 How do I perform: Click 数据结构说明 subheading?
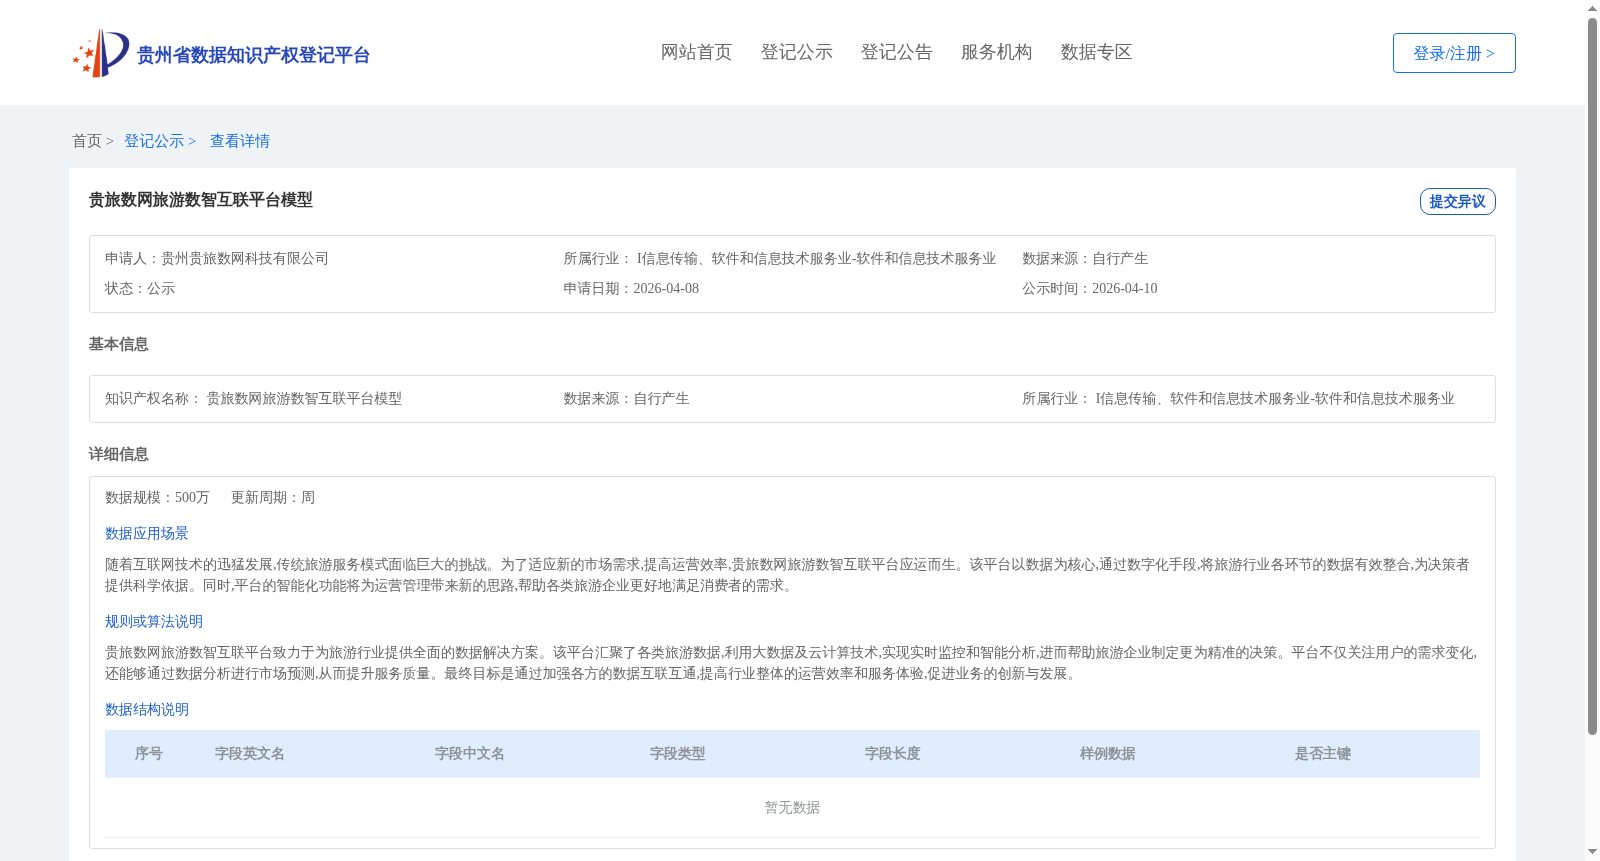click(x=147, y=710)
